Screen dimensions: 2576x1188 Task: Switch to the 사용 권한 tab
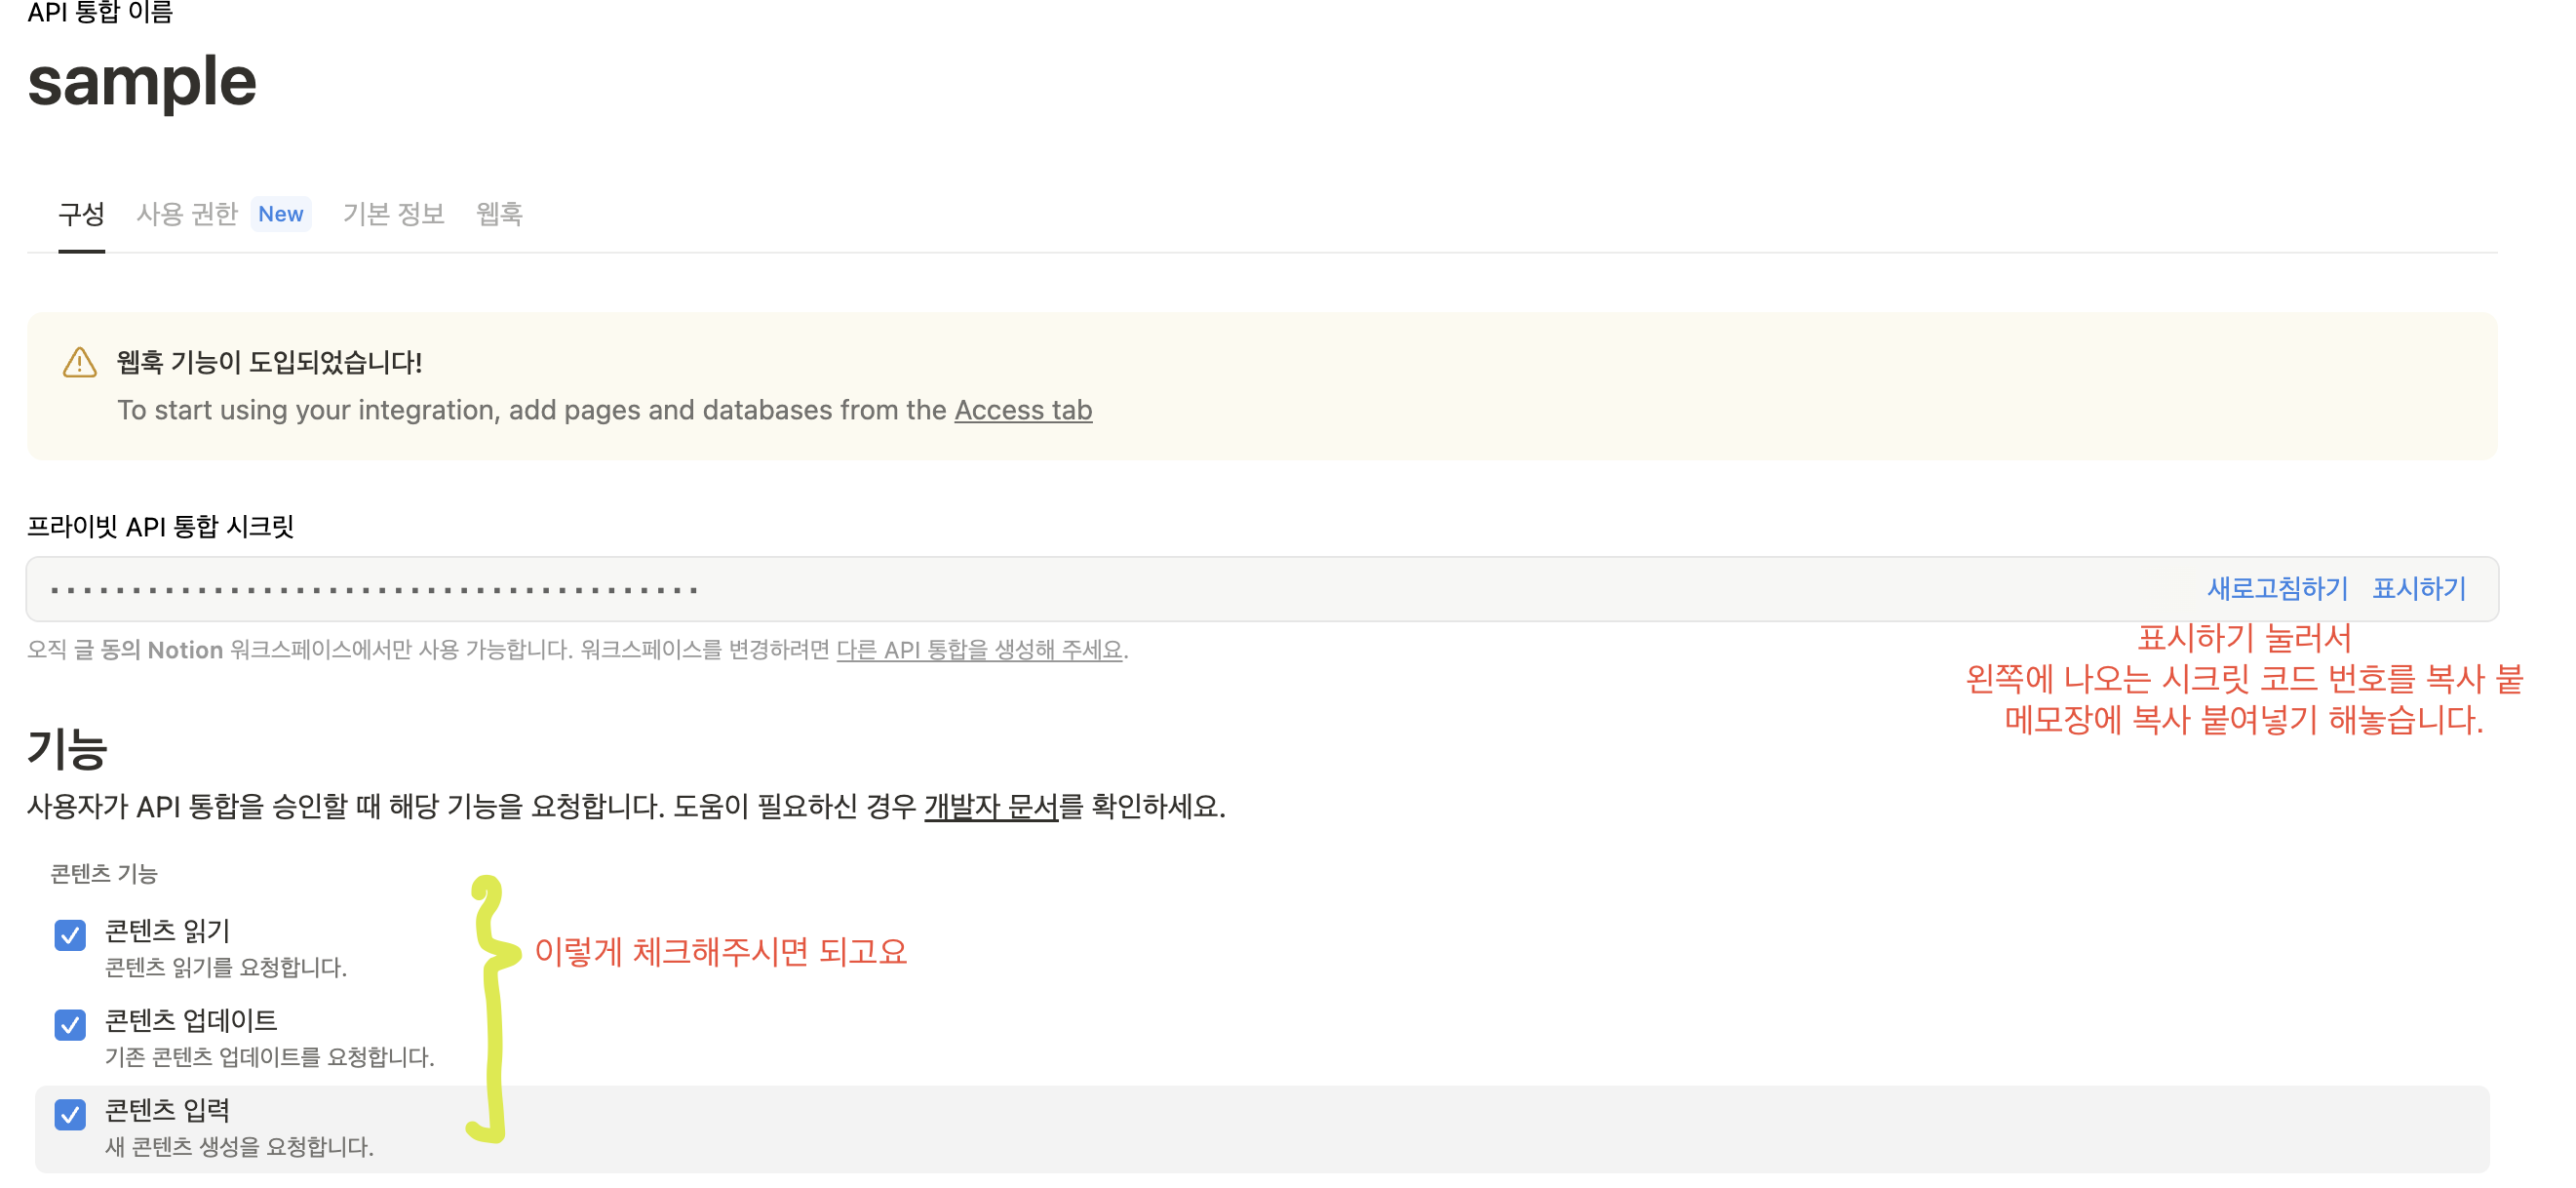point(187,214)
